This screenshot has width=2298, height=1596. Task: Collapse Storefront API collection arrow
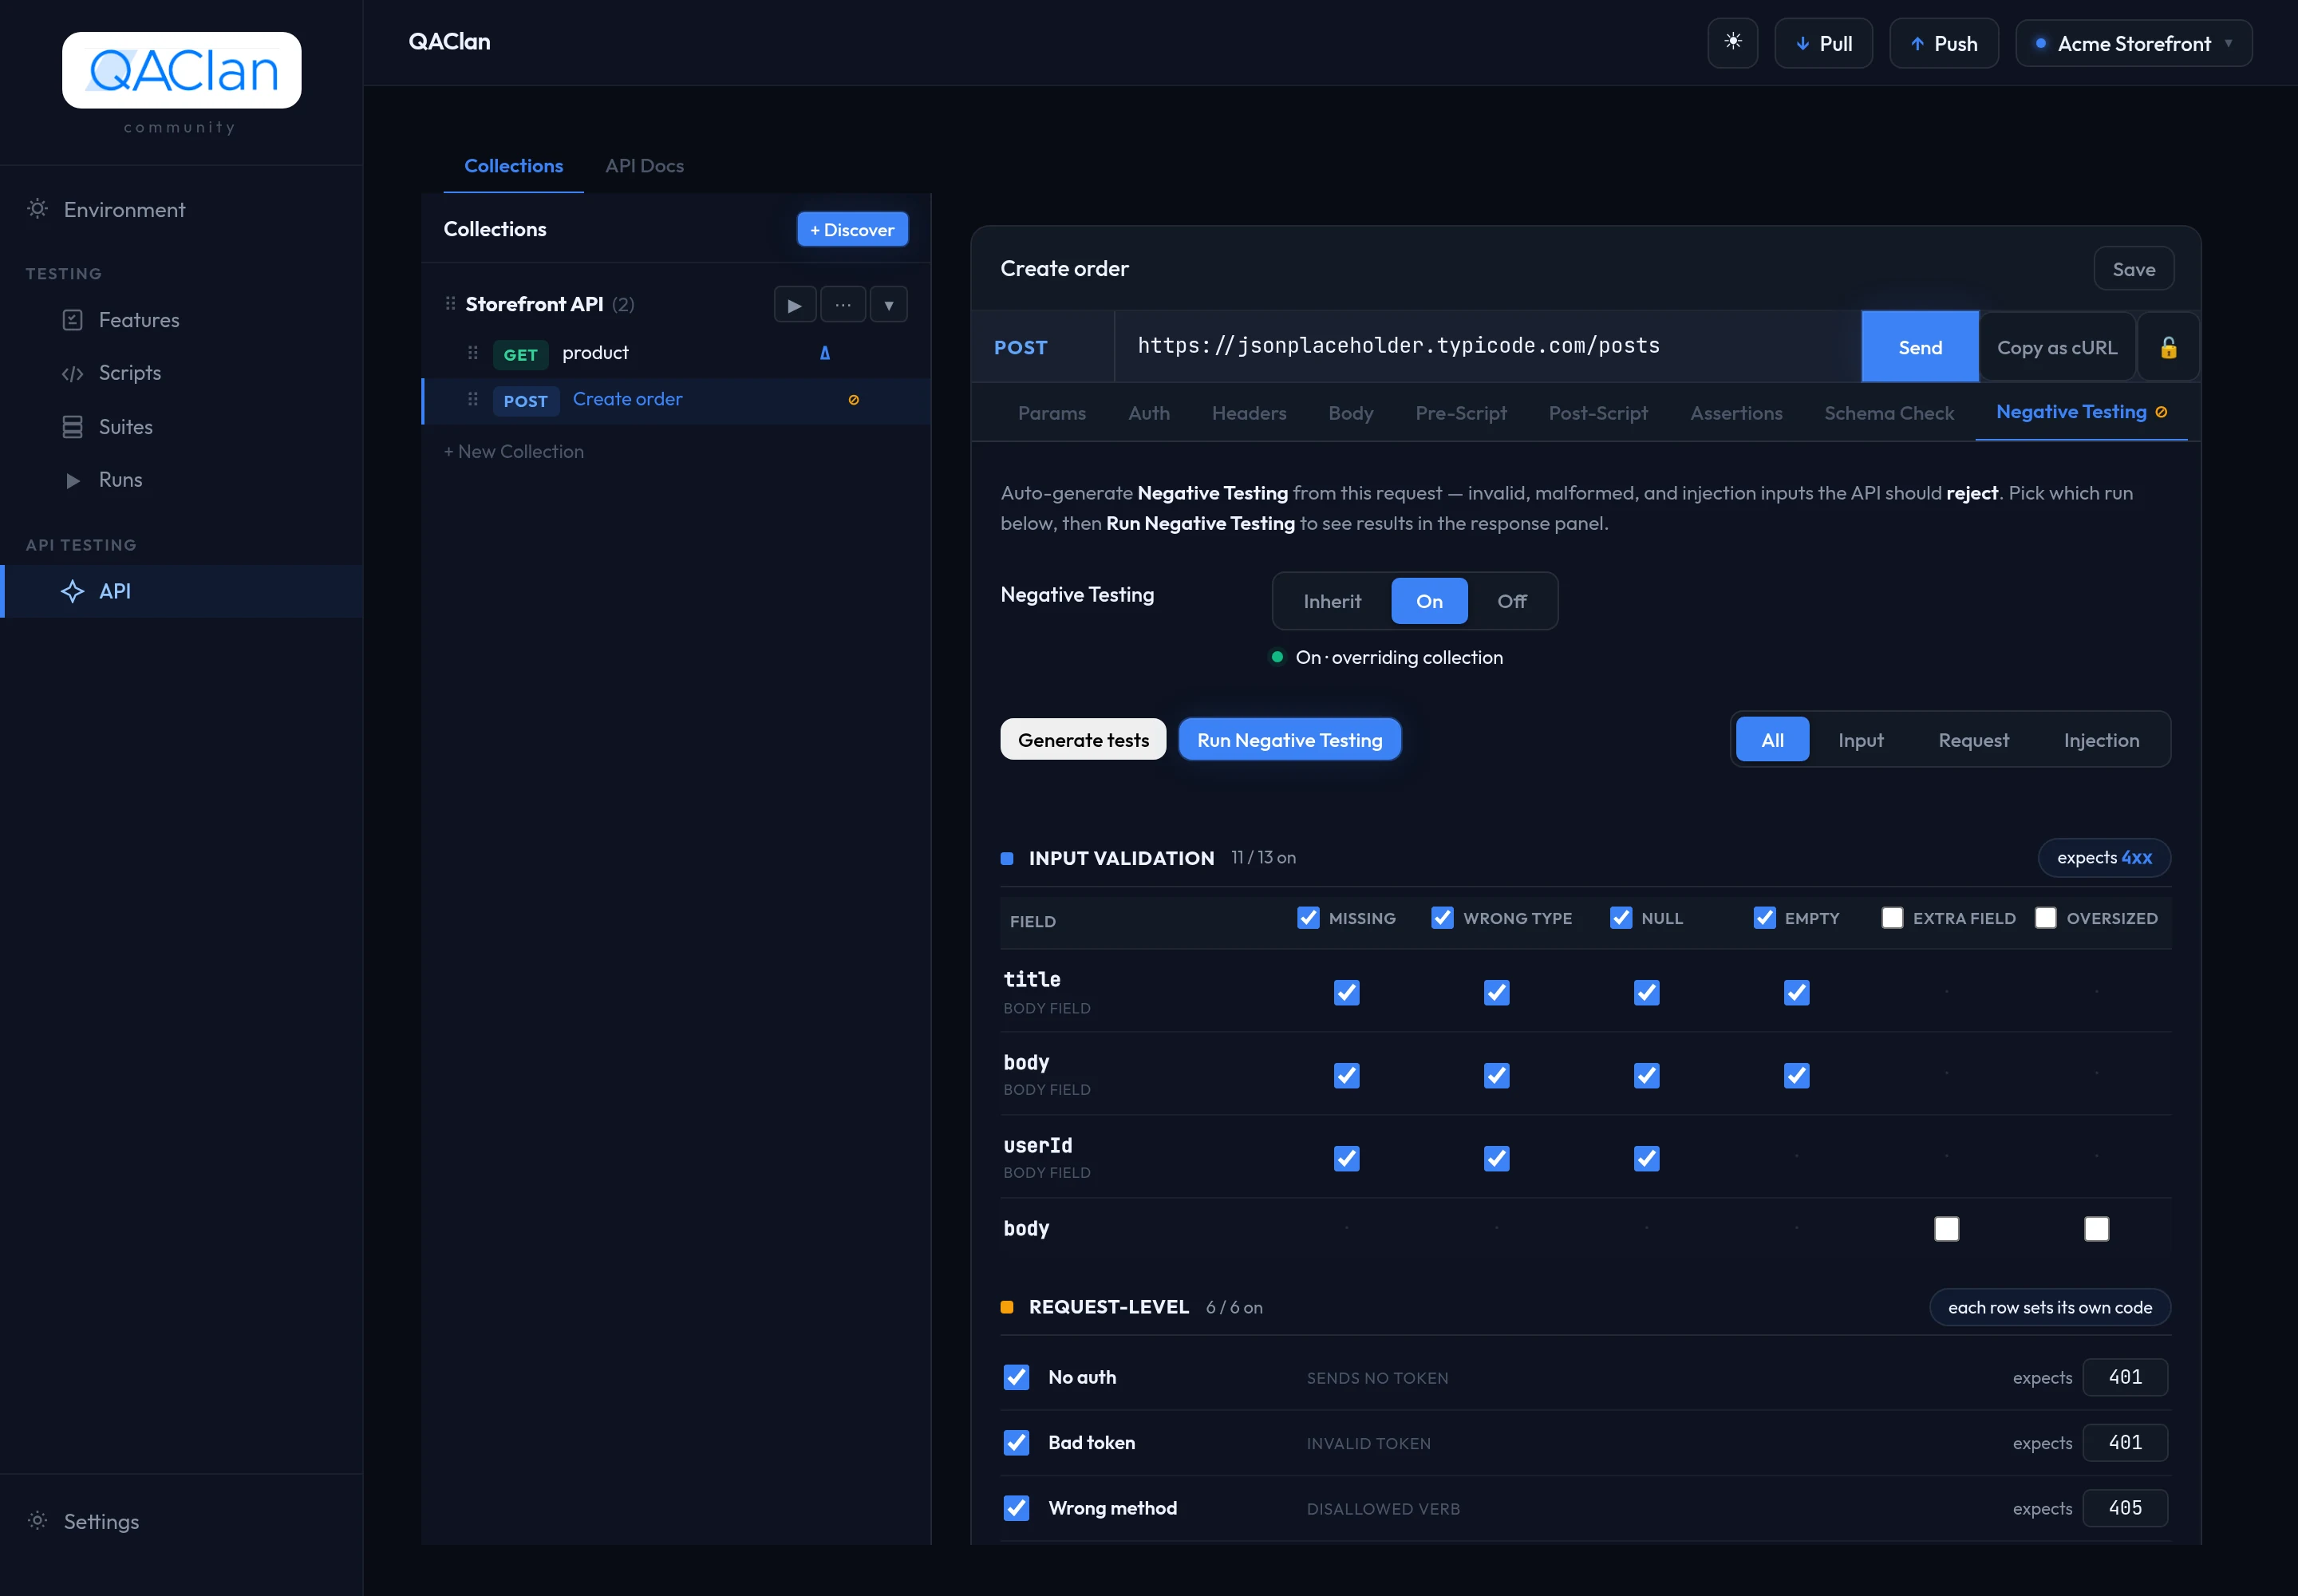(x=888, y=305)
